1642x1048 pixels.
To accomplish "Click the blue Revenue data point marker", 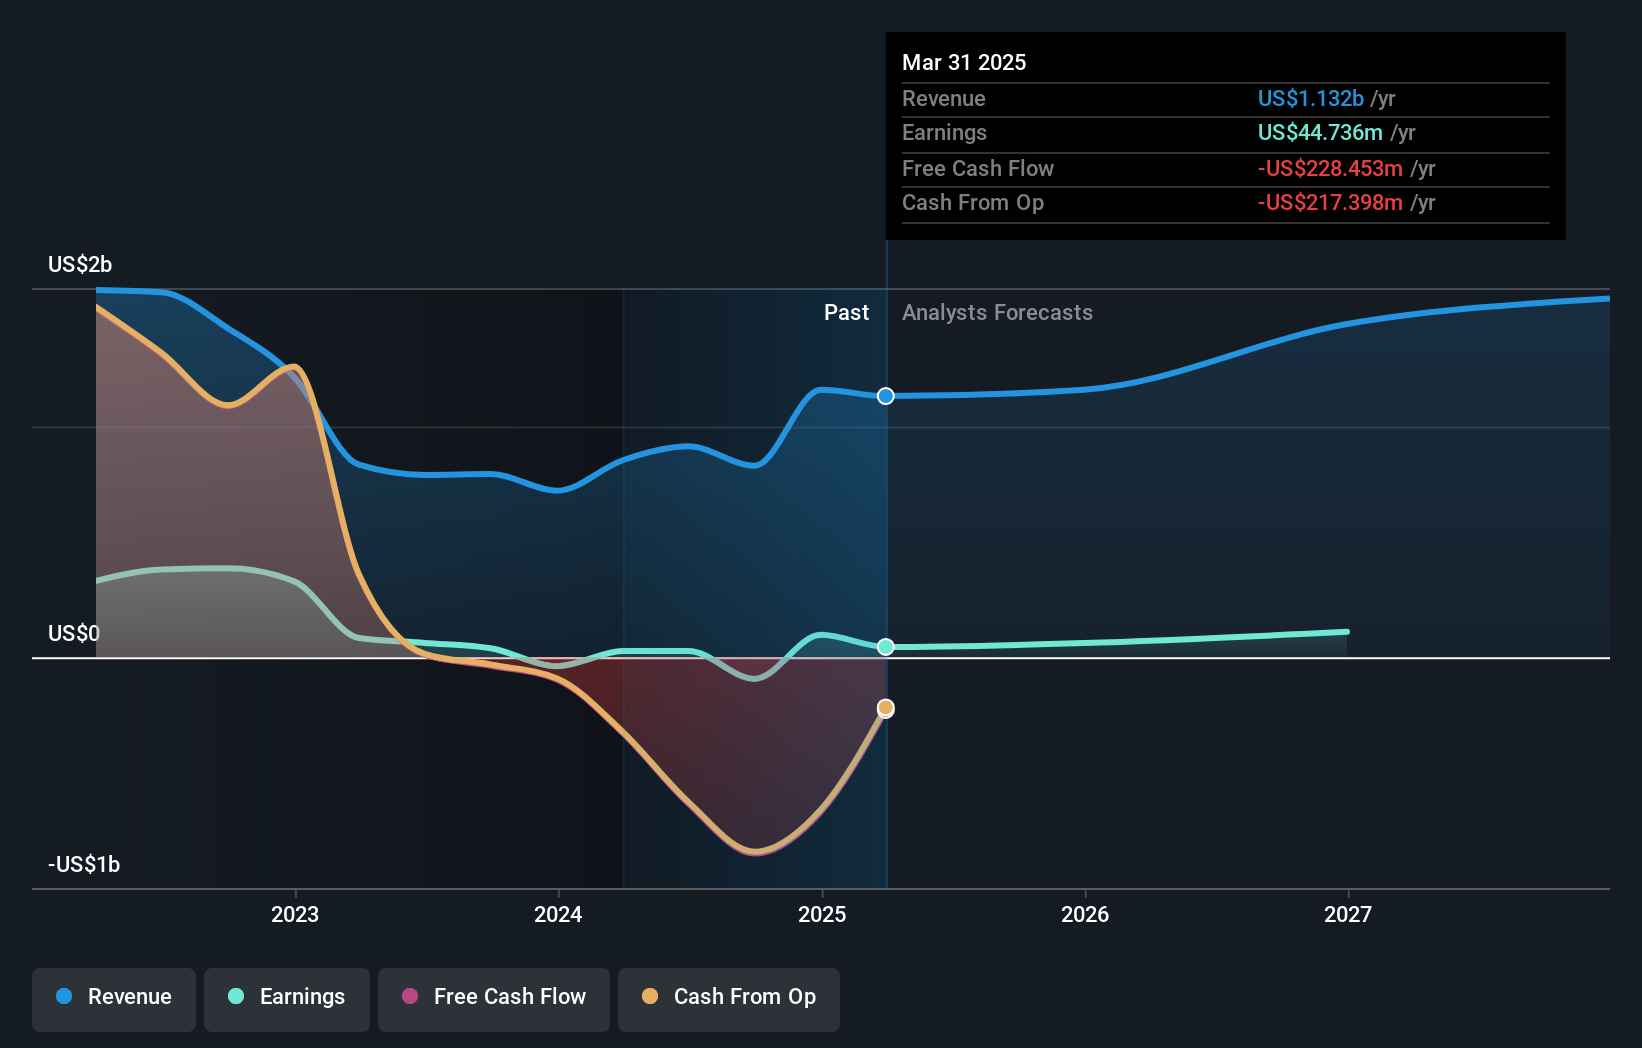I will click(x=886, y=396).
